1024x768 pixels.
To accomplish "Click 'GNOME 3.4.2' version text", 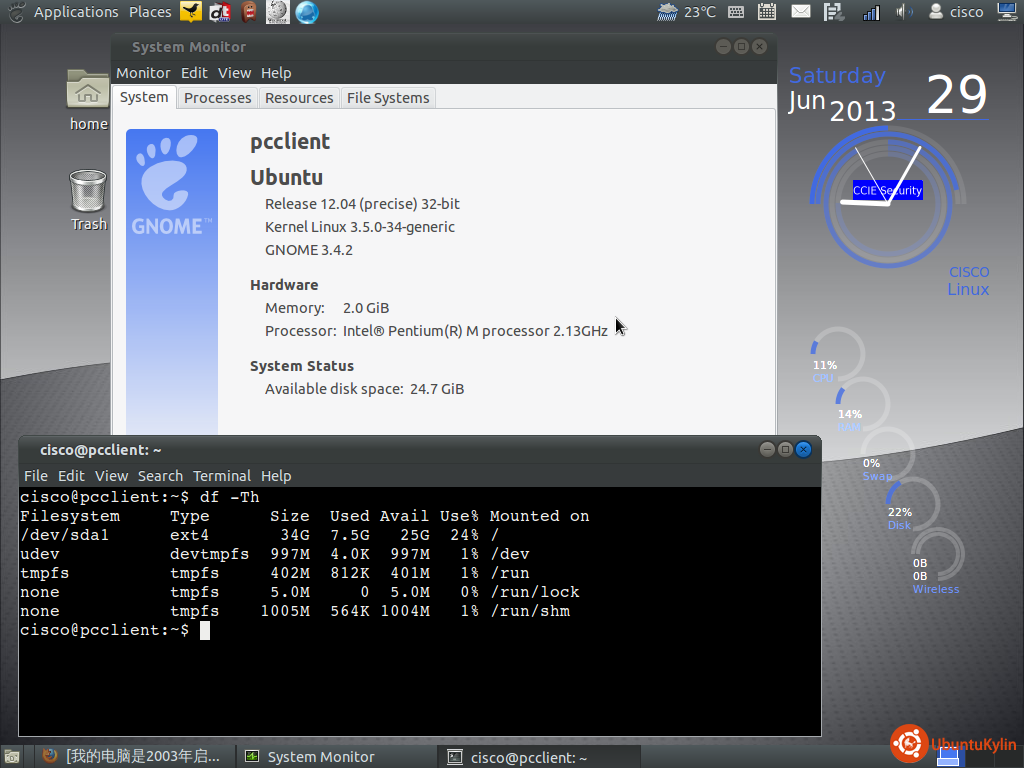I will pyautogui.click(x=309, y=250).
